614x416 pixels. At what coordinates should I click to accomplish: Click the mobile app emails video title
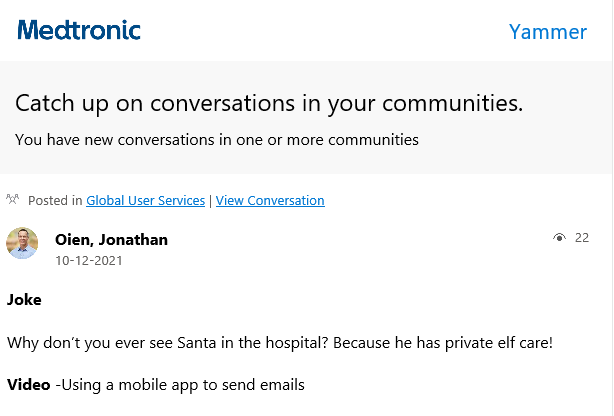tap(184, 385)
